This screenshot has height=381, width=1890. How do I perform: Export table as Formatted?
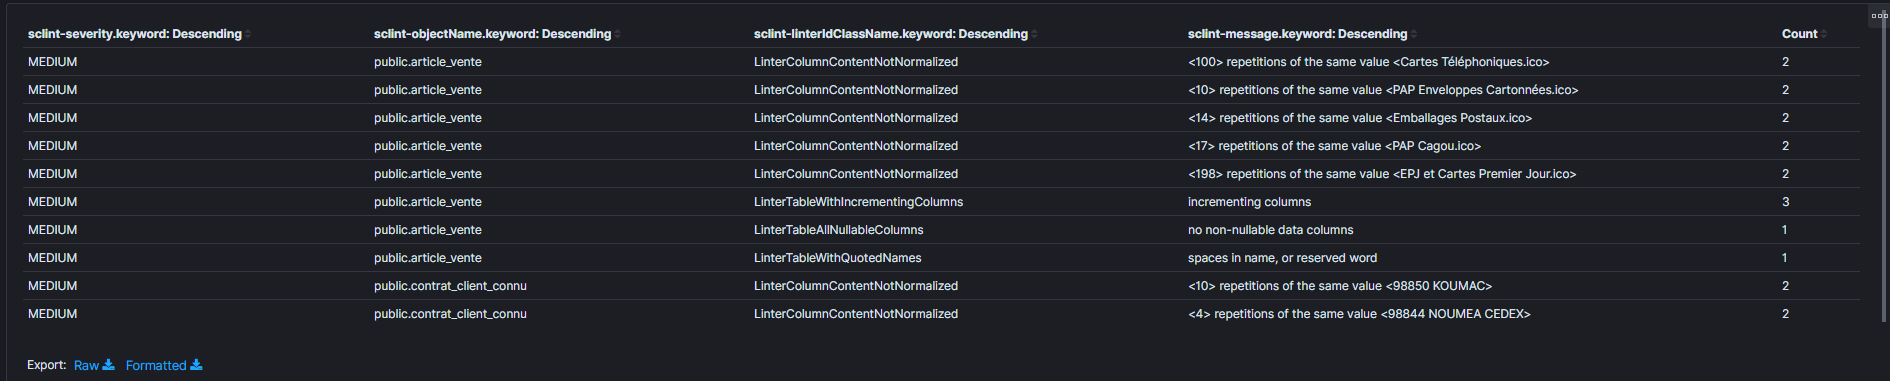pos(156,366)
